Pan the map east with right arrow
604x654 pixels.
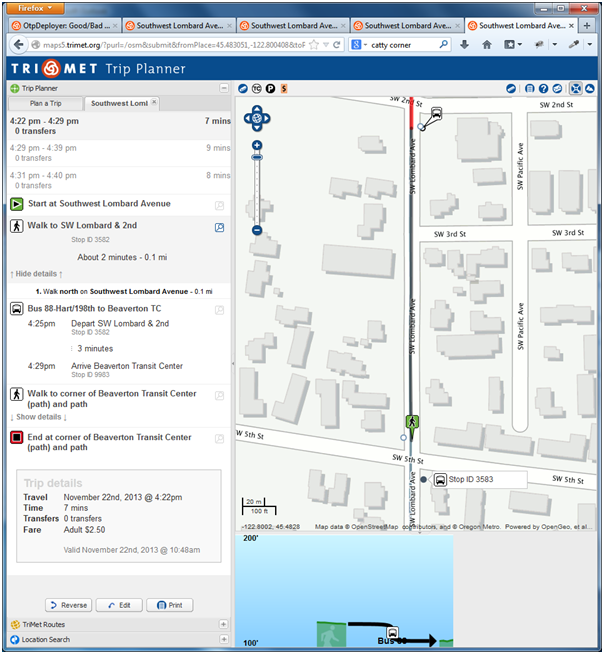[266, 118]
